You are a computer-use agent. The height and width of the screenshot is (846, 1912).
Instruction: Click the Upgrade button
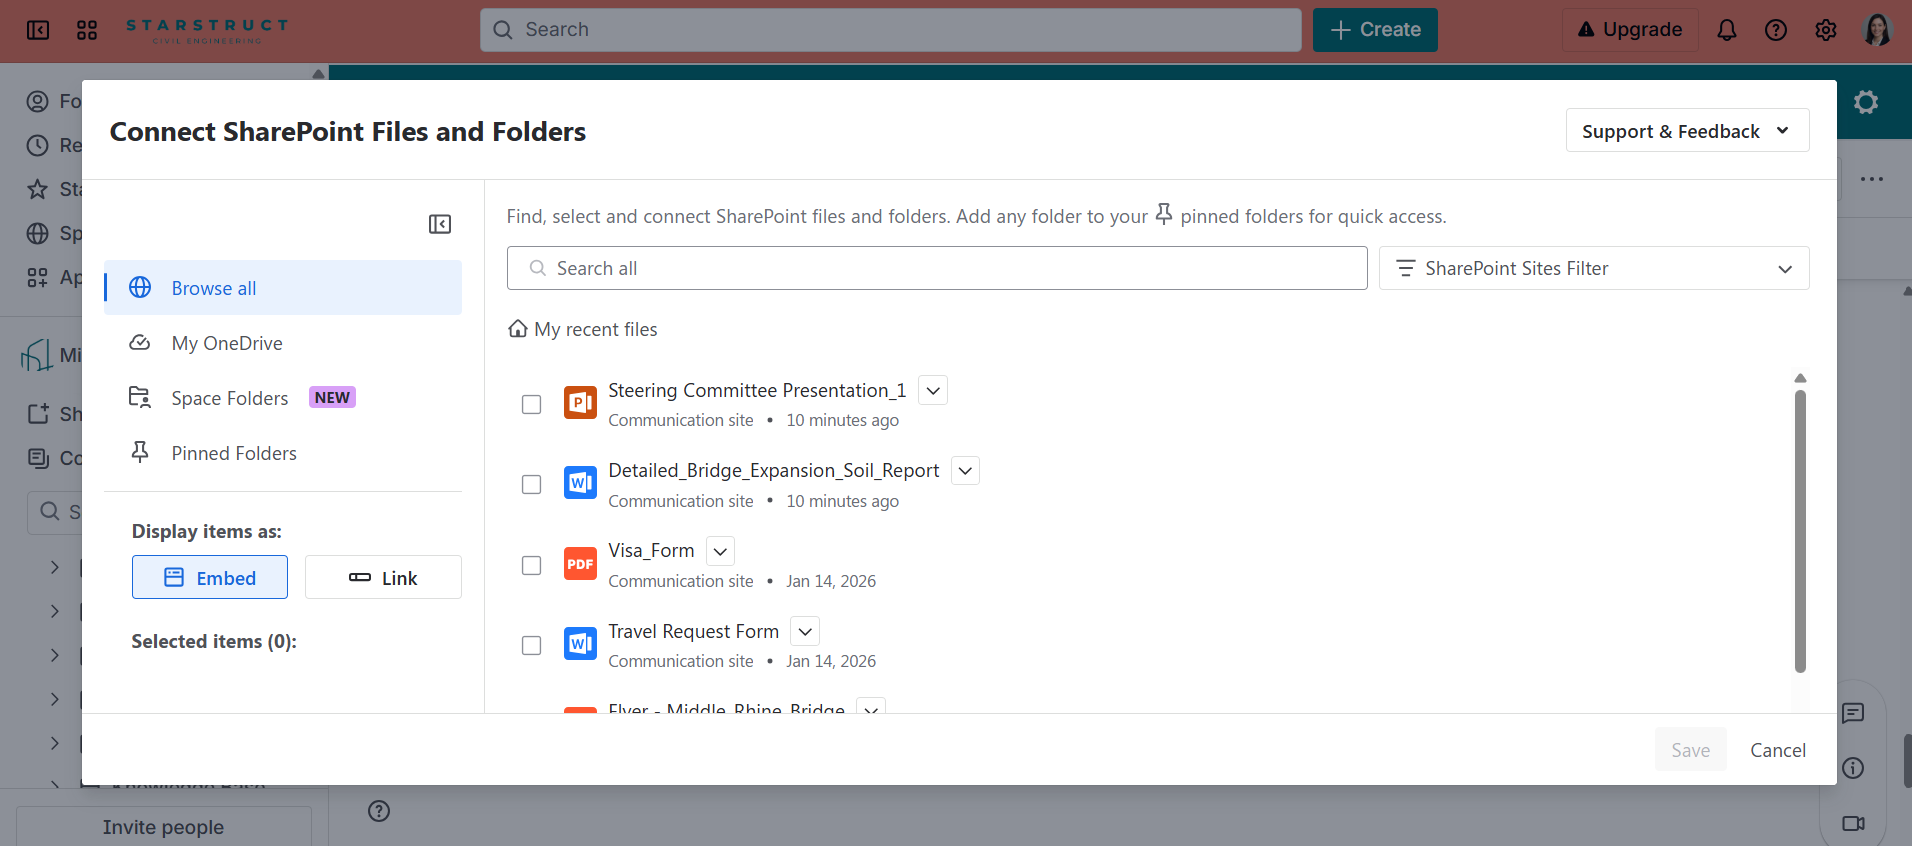(x=1630, y=30)
